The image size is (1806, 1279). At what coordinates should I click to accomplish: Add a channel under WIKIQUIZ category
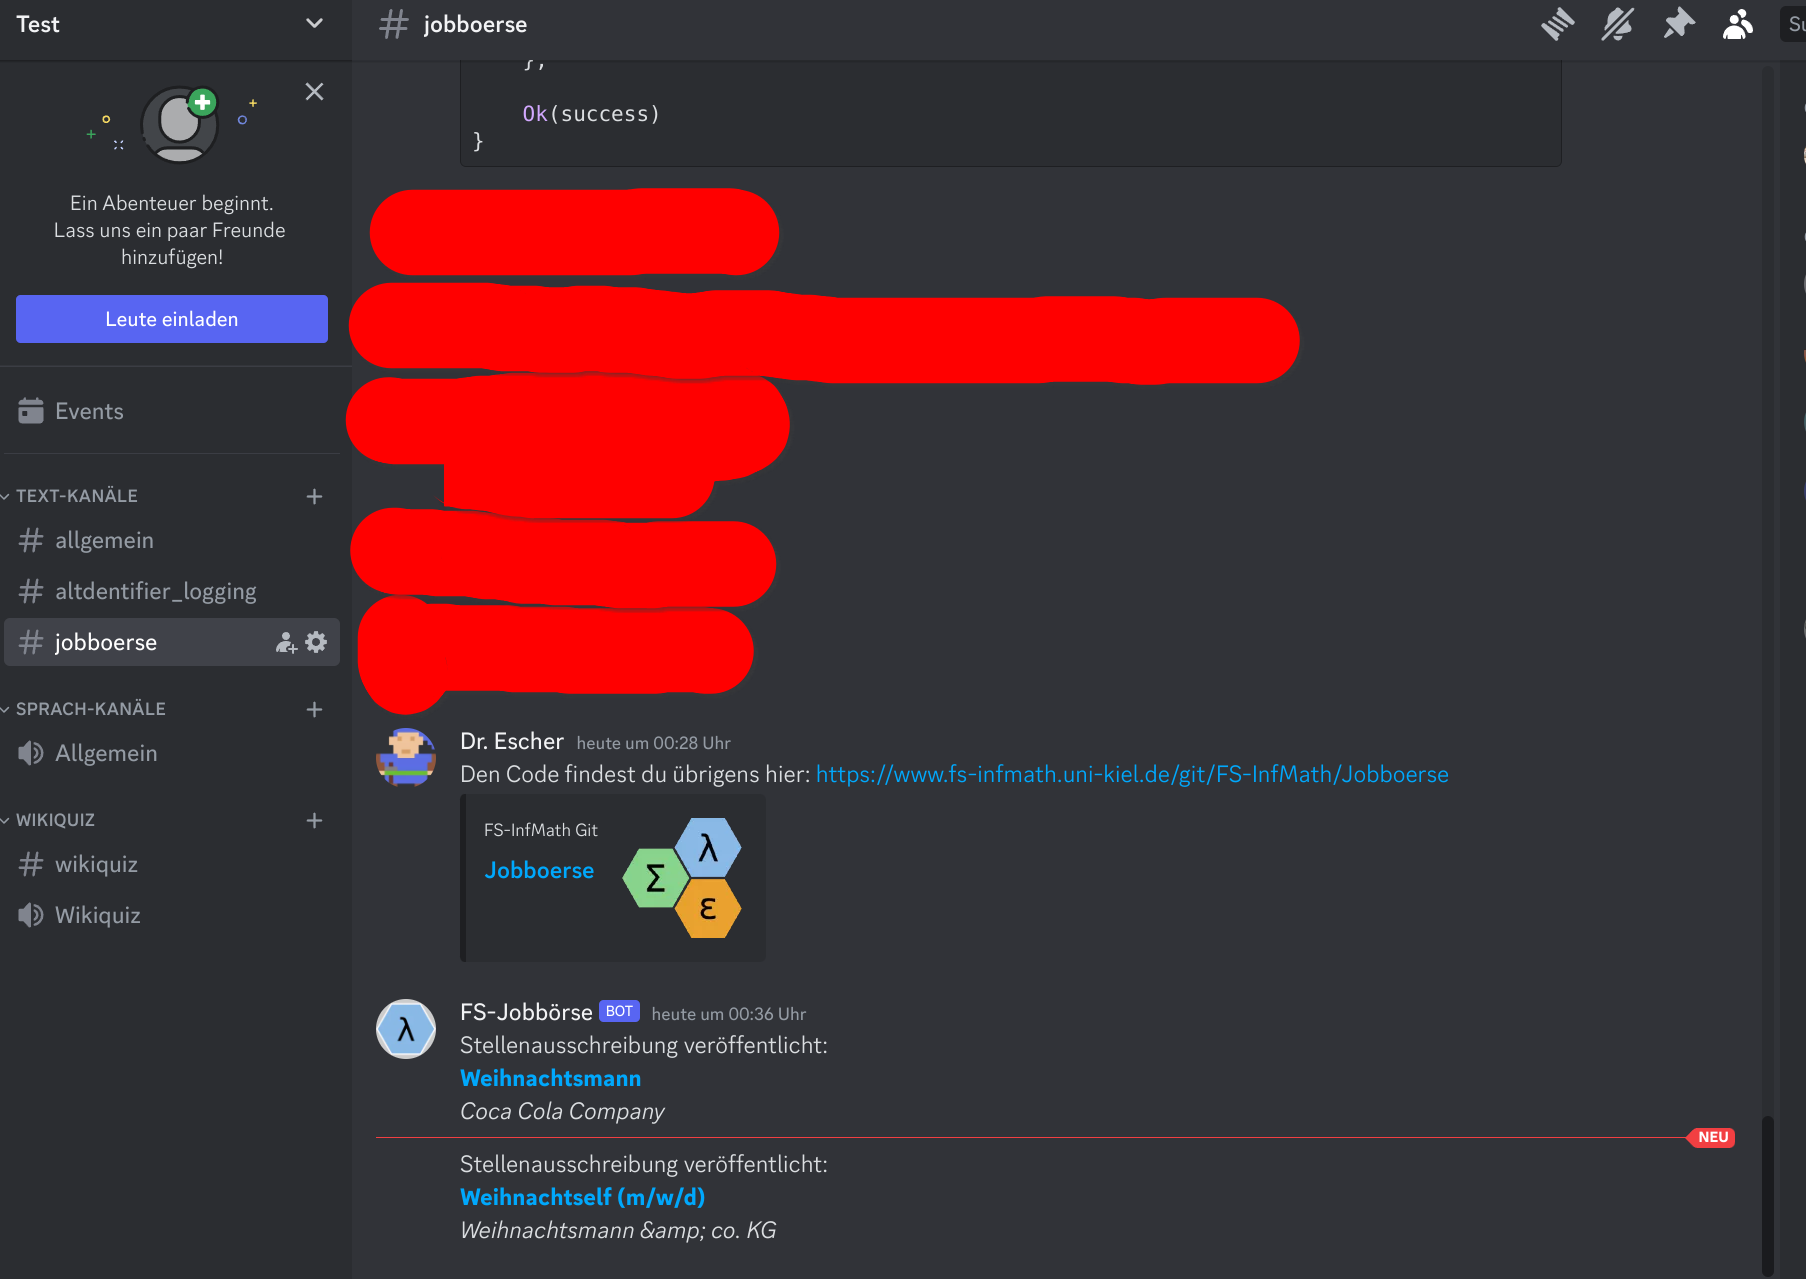point(314,820)
